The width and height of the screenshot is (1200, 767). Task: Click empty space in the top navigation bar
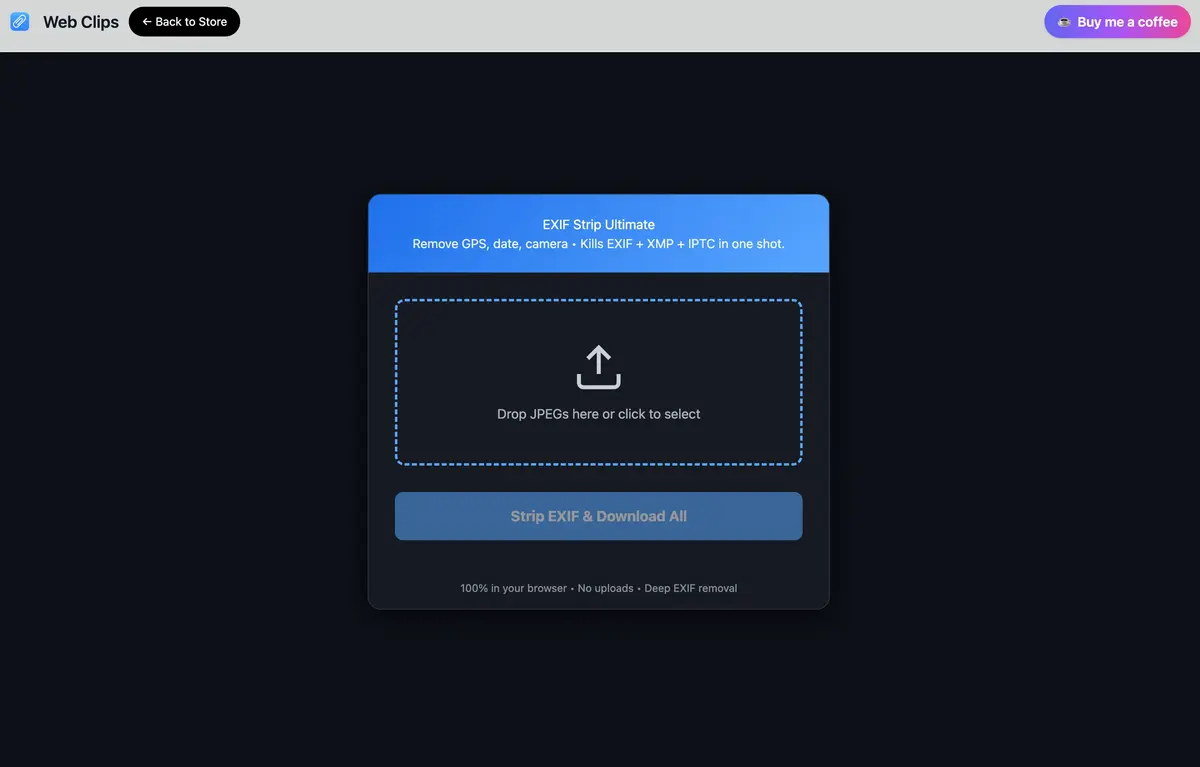tap(640, 25)
